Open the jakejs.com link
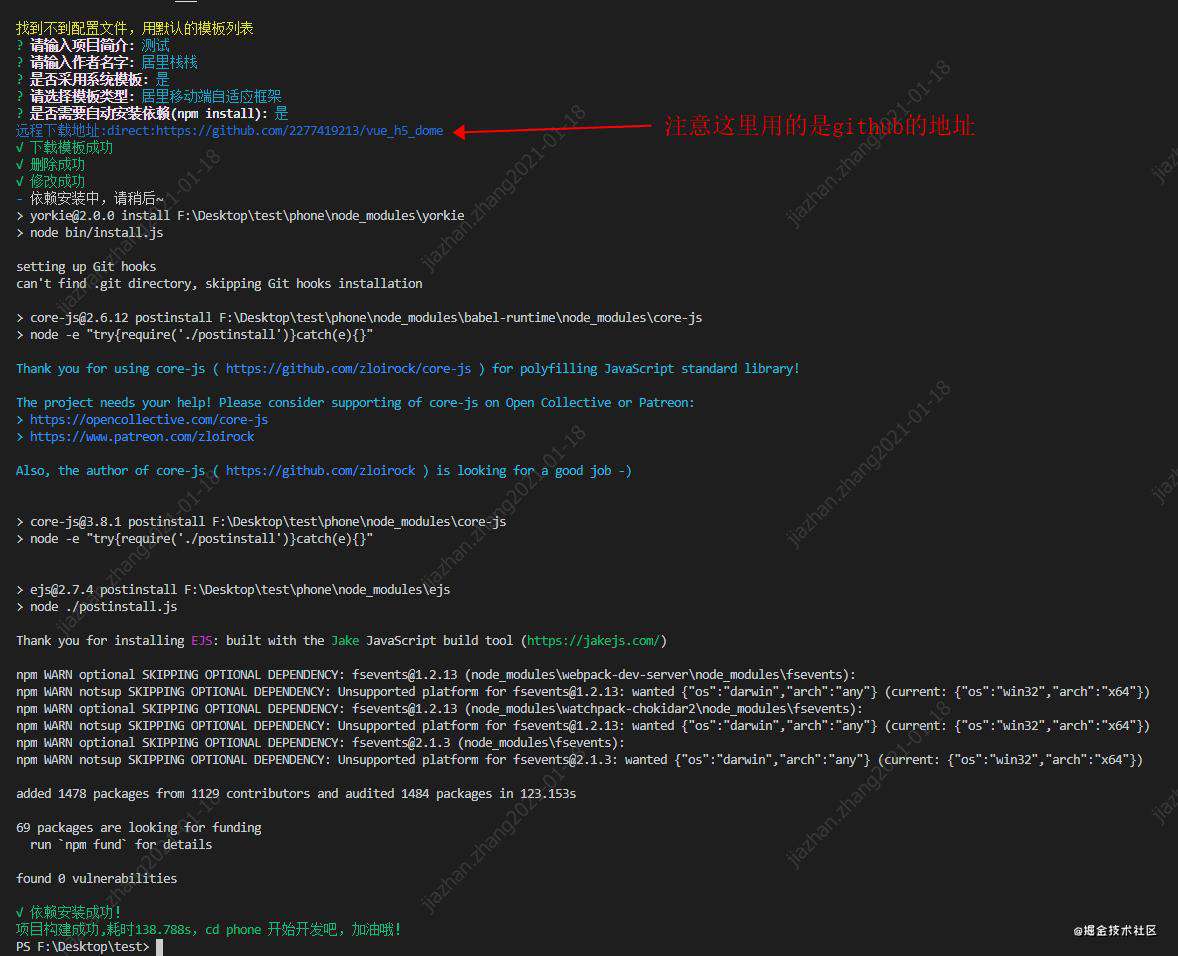Viewport: 1178px width, 956px height. coord(594,641)
